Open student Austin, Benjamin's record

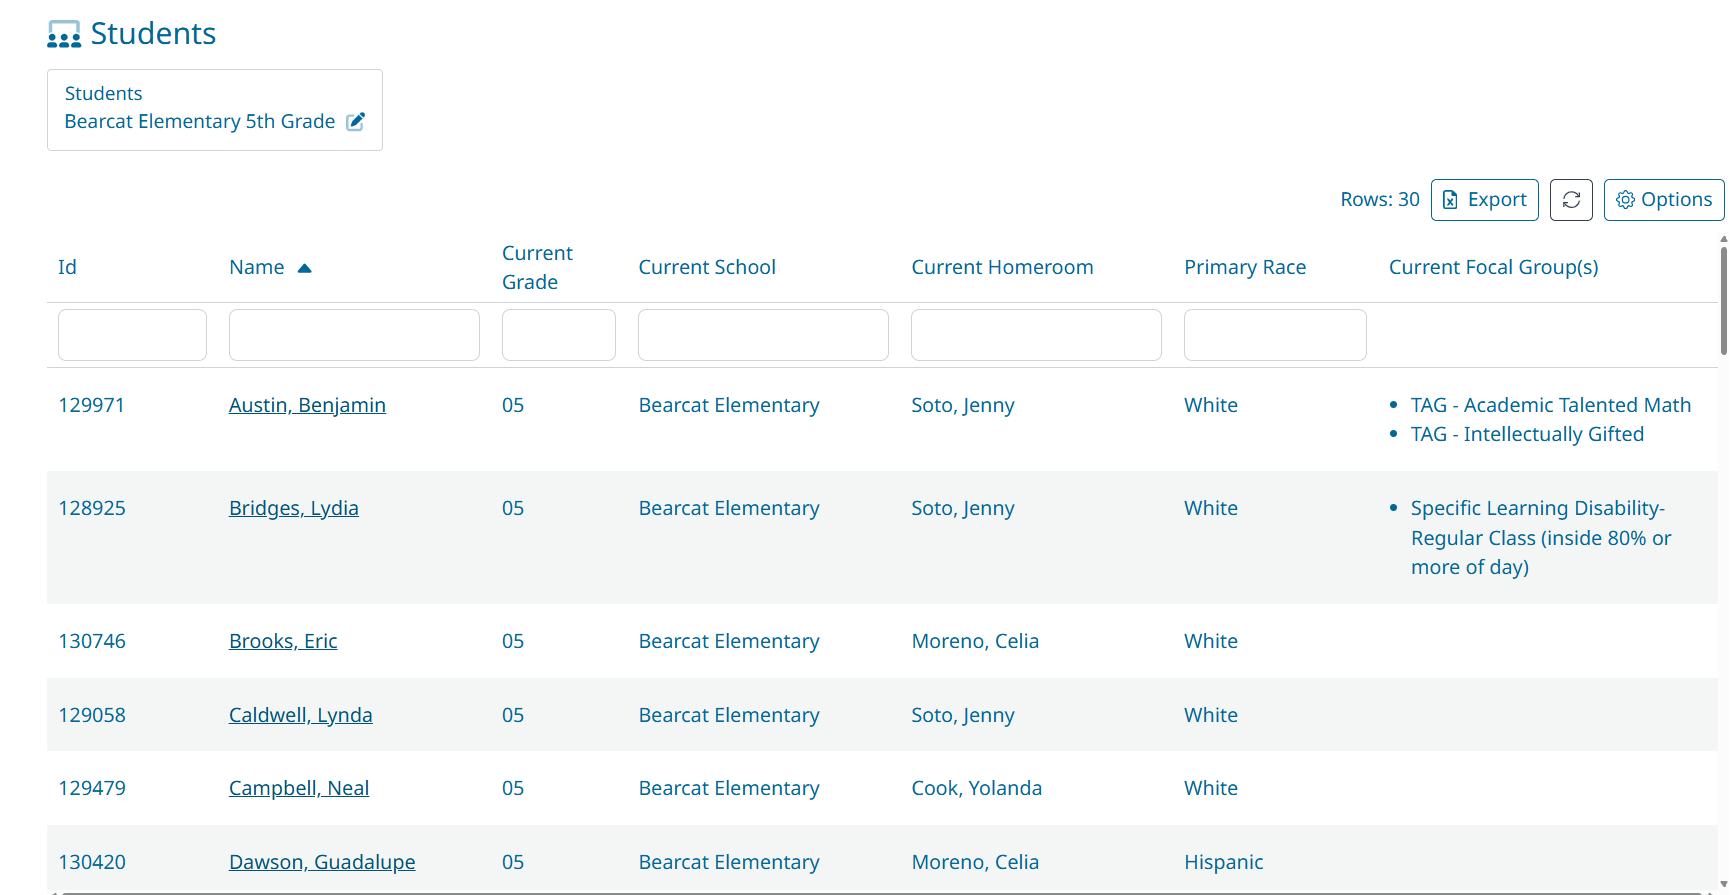pyautogui.click(x=307, y=405)
